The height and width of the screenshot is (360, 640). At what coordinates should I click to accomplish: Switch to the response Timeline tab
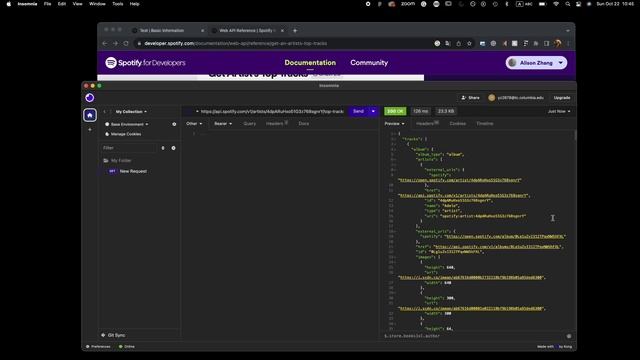[484, 123]
